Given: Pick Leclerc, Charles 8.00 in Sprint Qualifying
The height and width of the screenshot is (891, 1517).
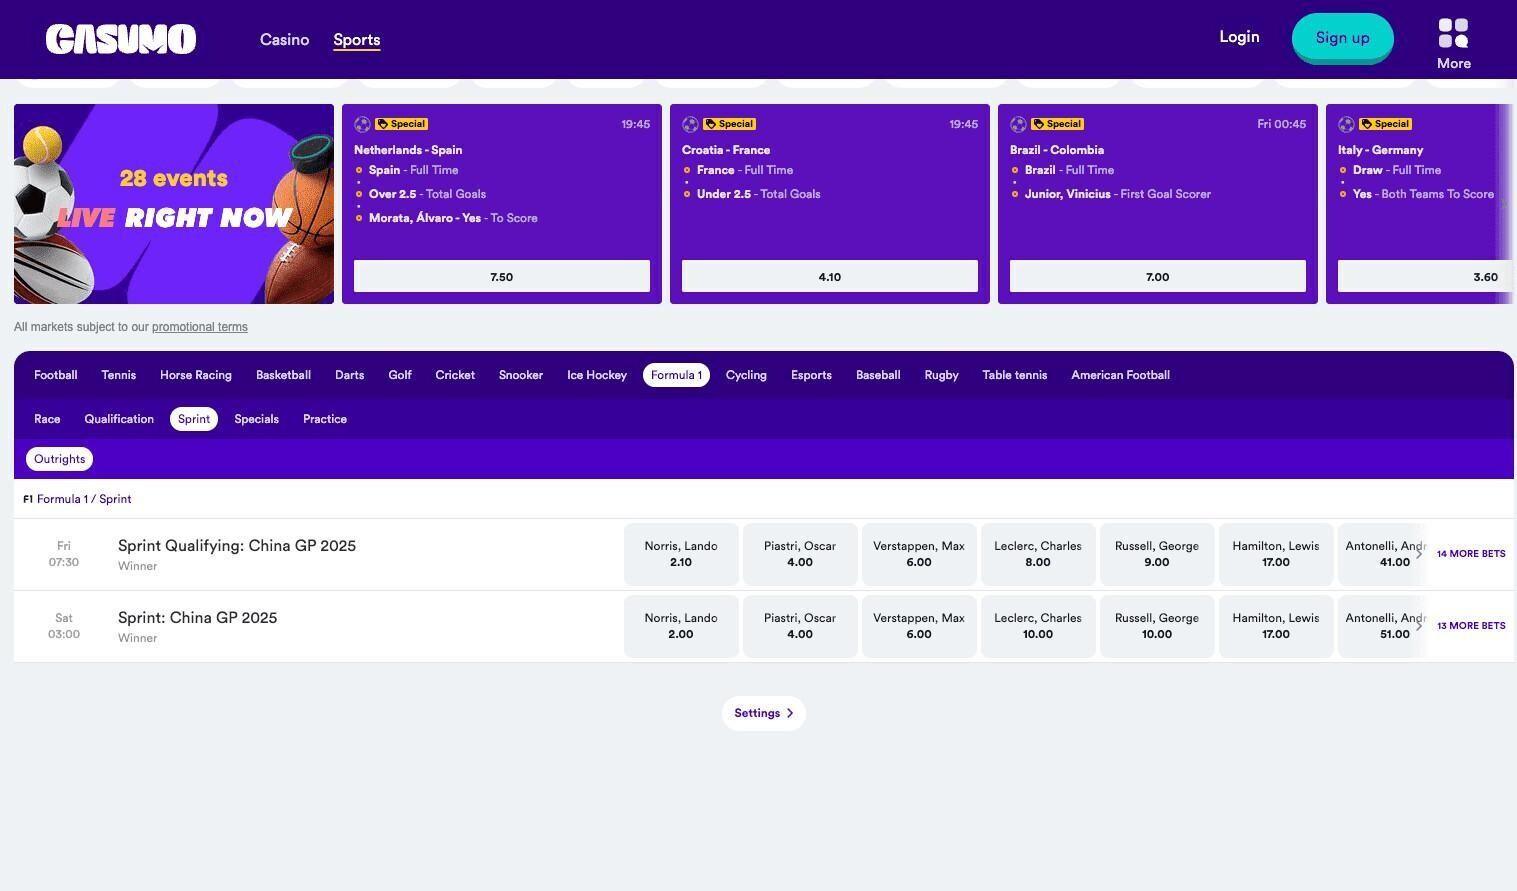Looking at the screenshot, I should 1038,554.
